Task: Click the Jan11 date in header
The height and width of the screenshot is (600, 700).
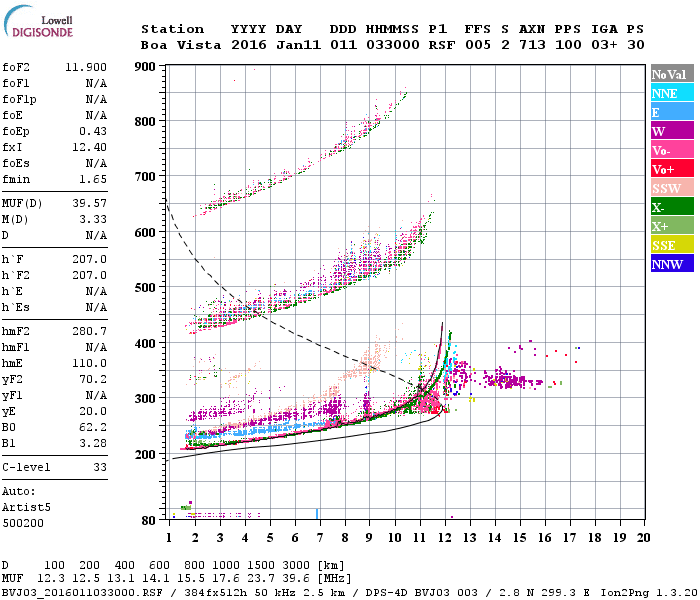Action: 298,45
